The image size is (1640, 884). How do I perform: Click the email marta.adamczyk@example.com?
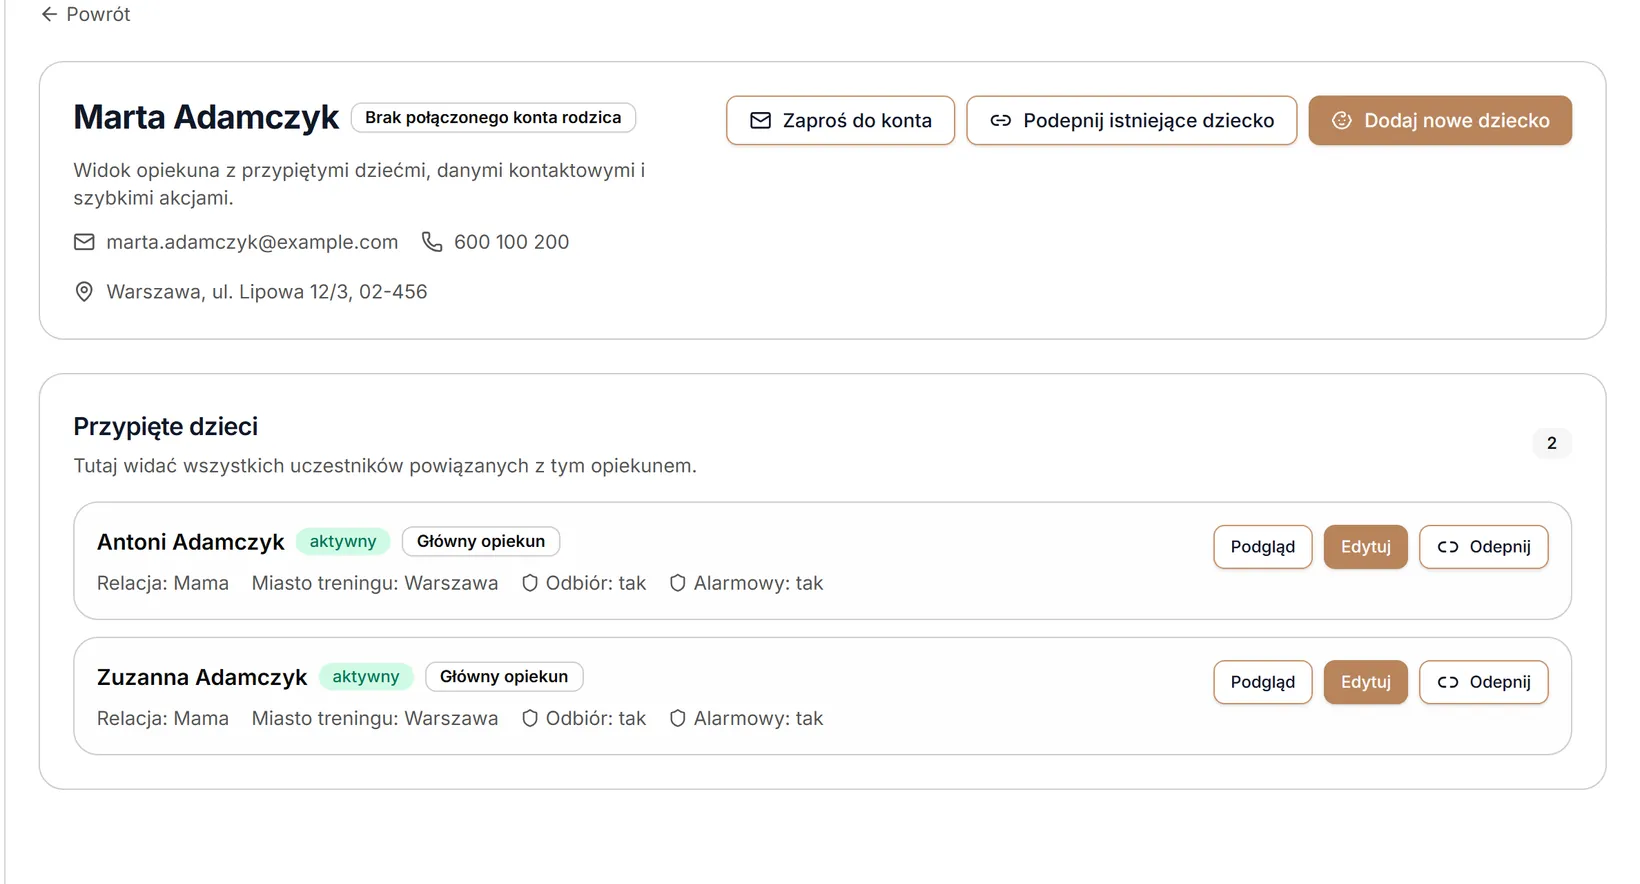tap(252, 242)
